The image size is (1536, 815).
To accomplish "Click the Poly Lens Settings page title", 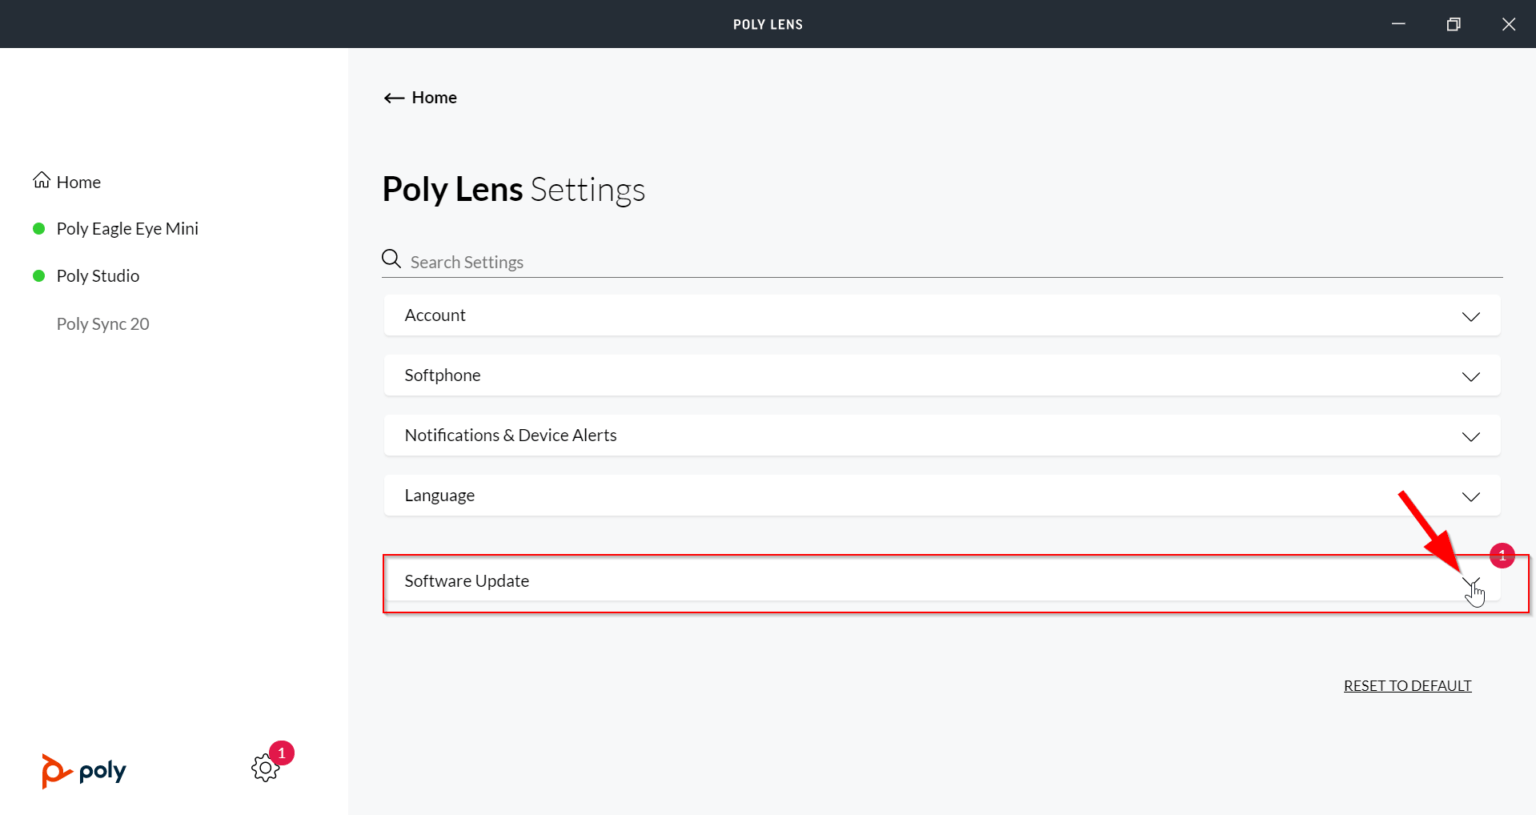I will point(513,189).
